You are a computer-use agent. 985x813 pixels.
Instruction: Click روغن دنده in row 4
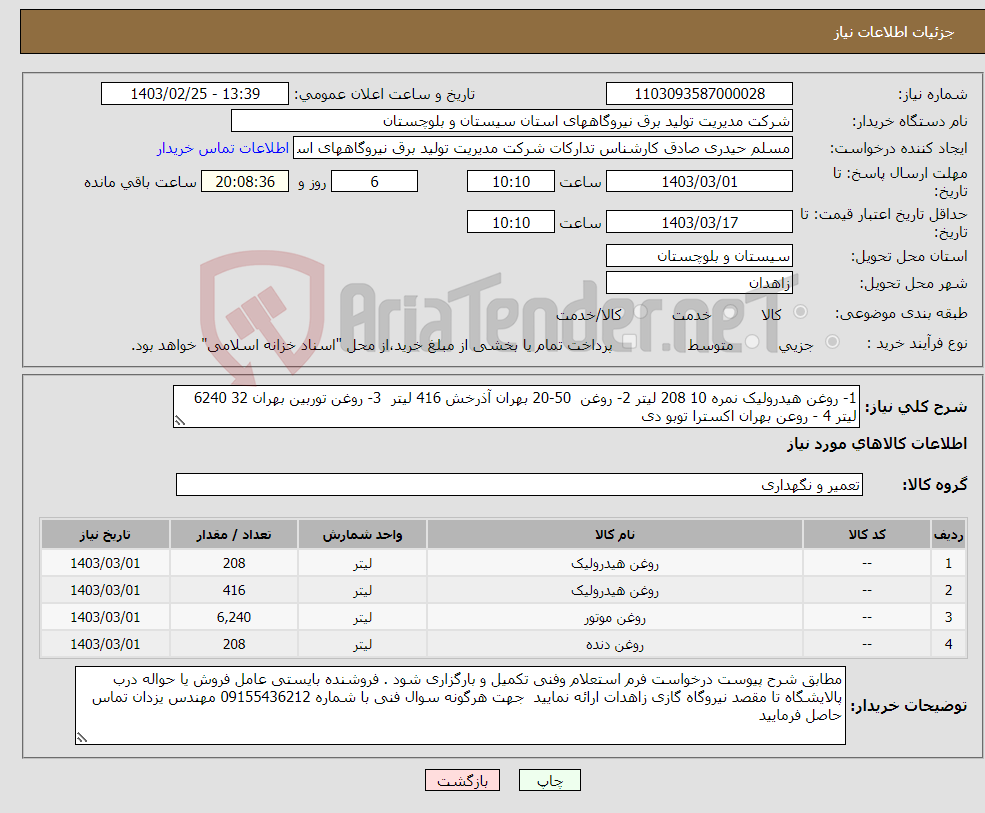tap(615, 645)
